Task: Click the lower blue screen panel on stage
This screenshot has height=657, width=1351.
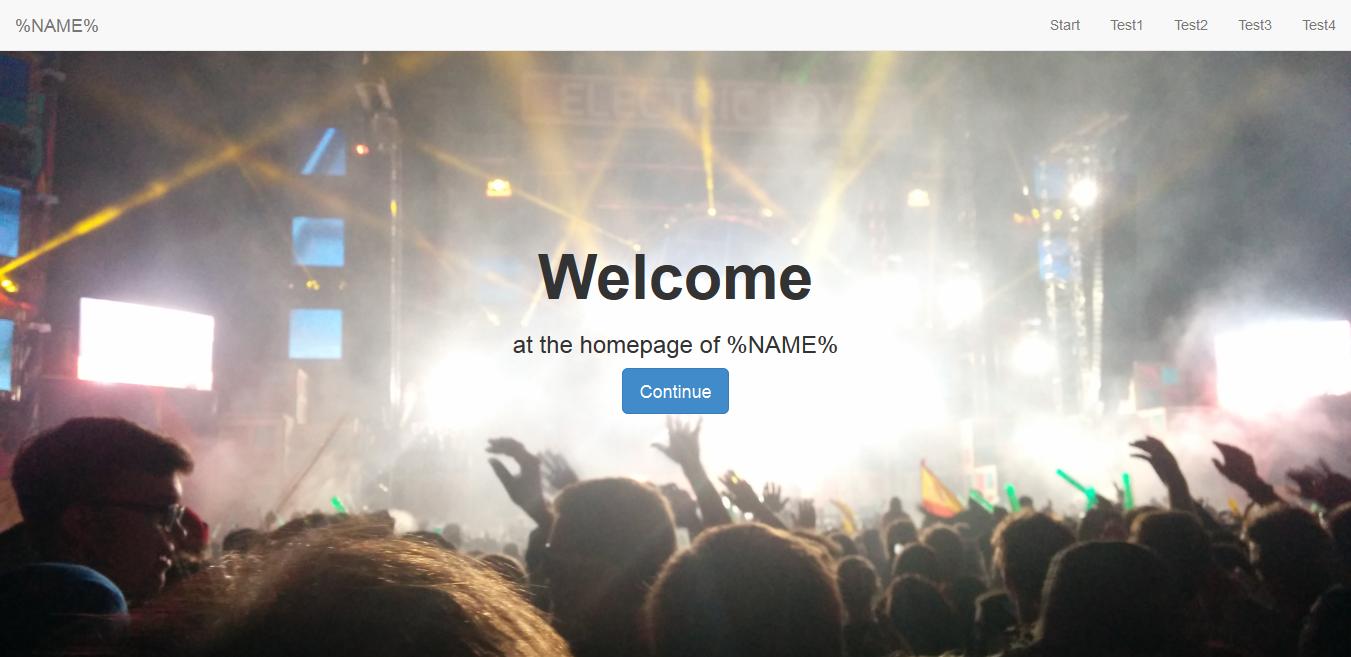Action: tap(316, 334)
